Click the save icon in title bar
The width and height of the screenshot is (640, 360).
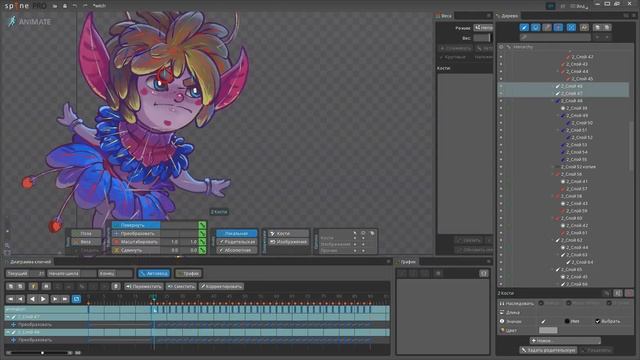pyautogui.click(x=64, y=6)
